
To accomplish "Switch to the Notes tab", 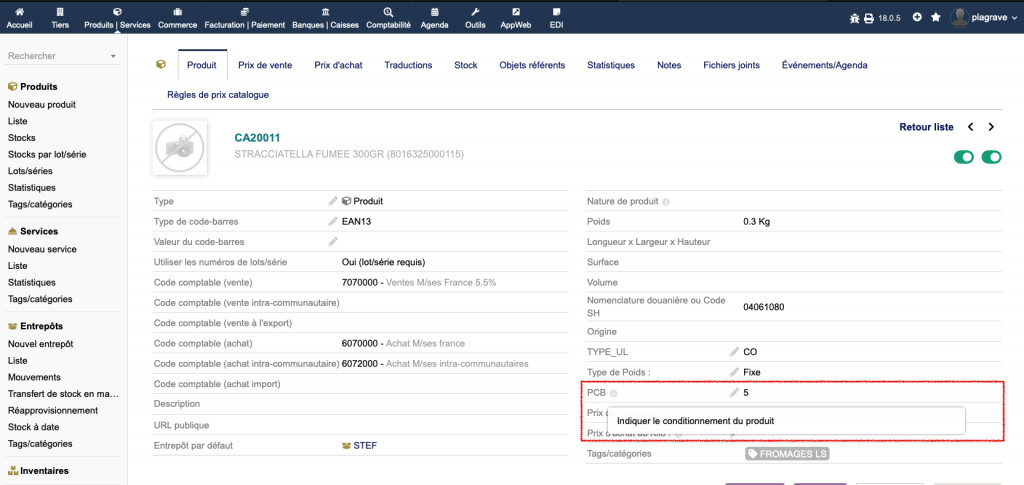I will pyautogui.click(x=669, y=65).
